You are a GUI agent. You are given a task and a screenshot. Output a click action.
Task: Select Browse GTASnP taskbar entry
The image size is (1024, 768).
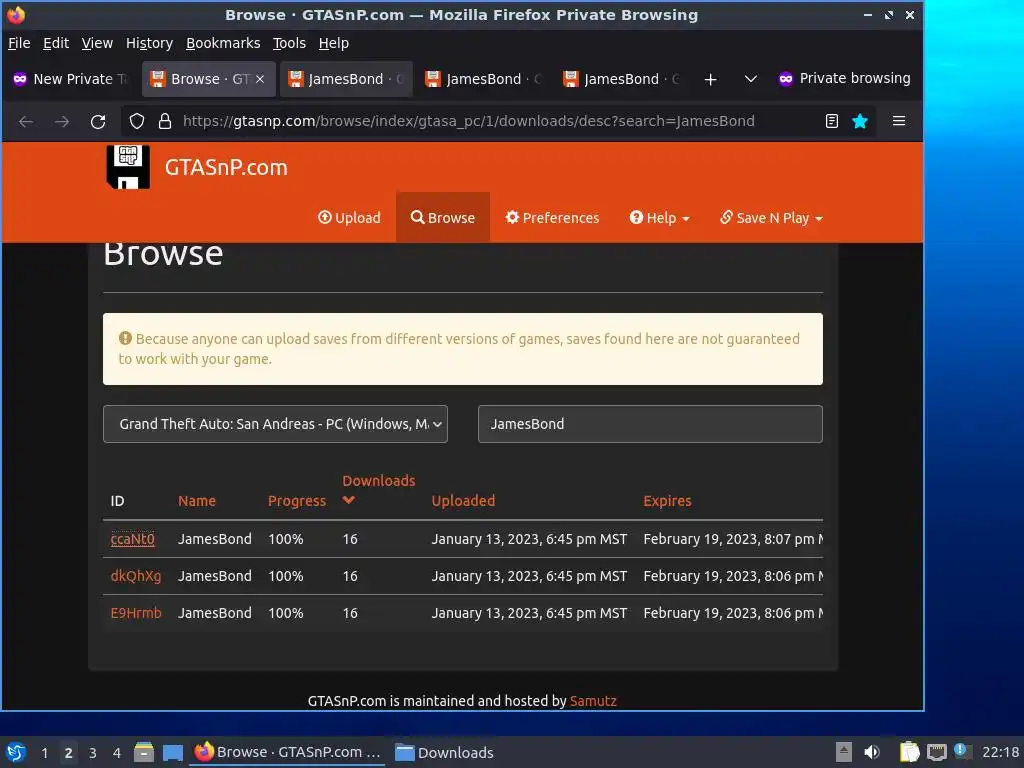(287, 752)
